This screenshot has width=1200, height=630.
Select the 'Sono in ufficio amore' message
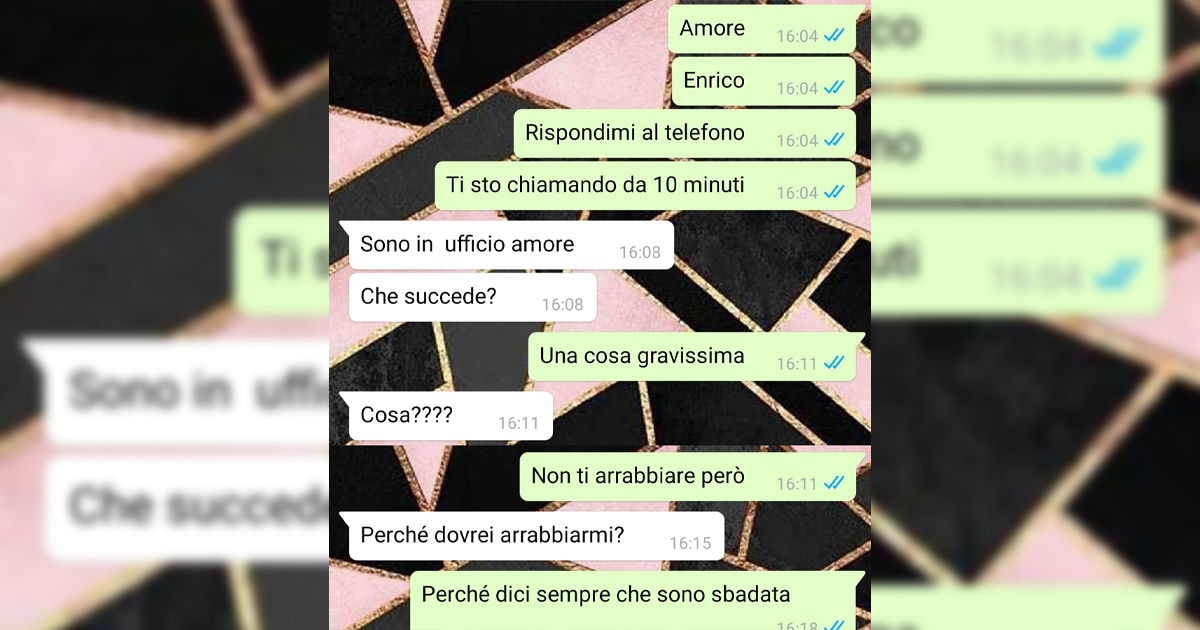pos(506,245)
